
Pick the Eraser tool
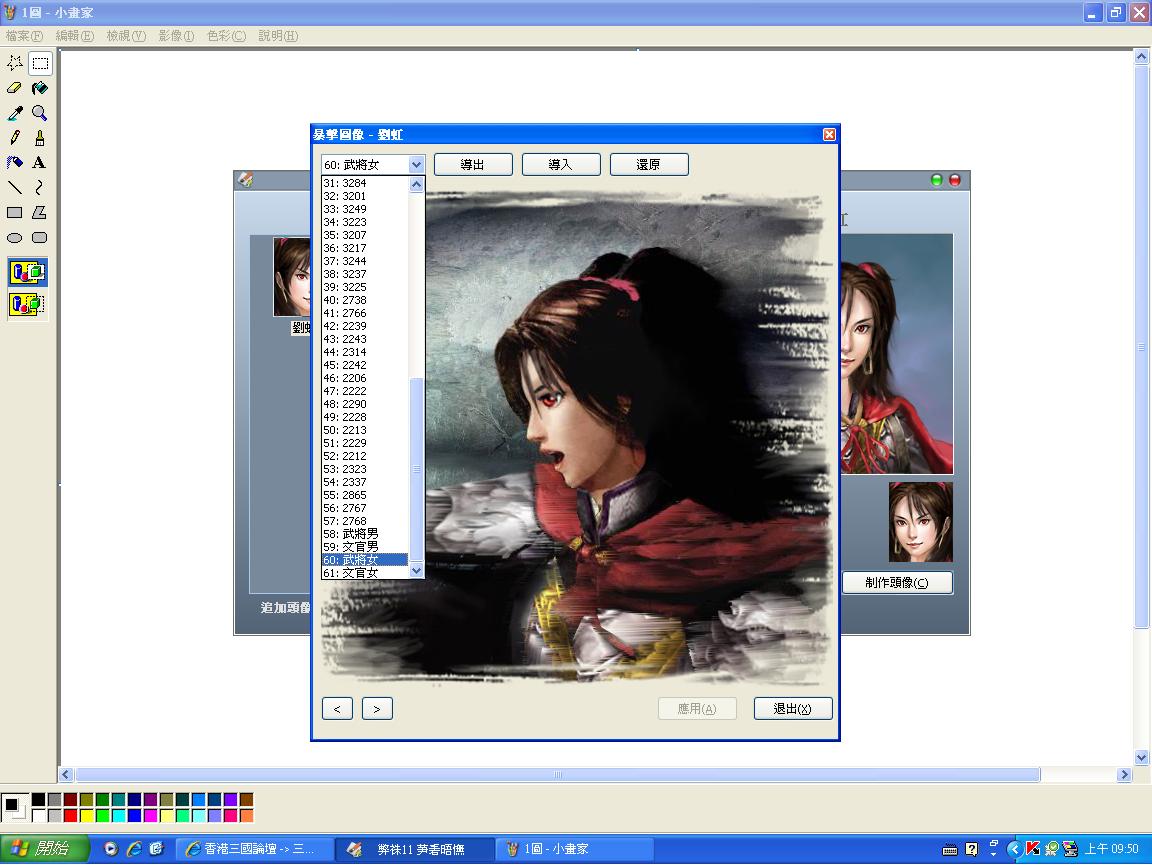(x=15, y=88)
